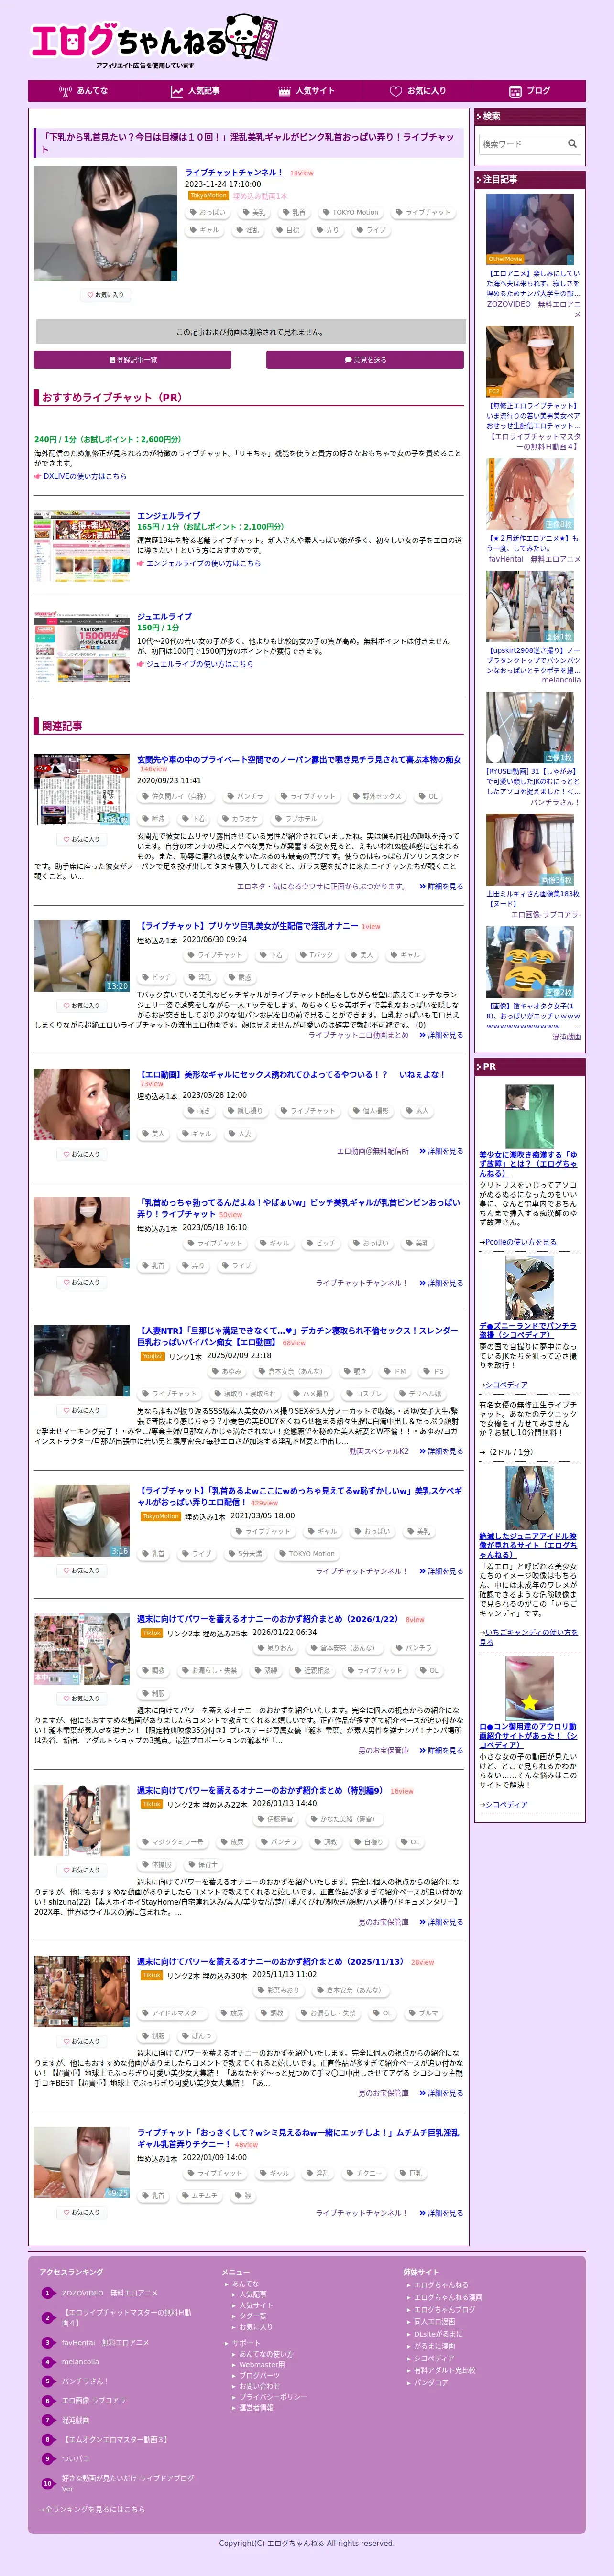Click the crown icon beside 人気サイト
614x2576 pixels.
tap(284, 91)
